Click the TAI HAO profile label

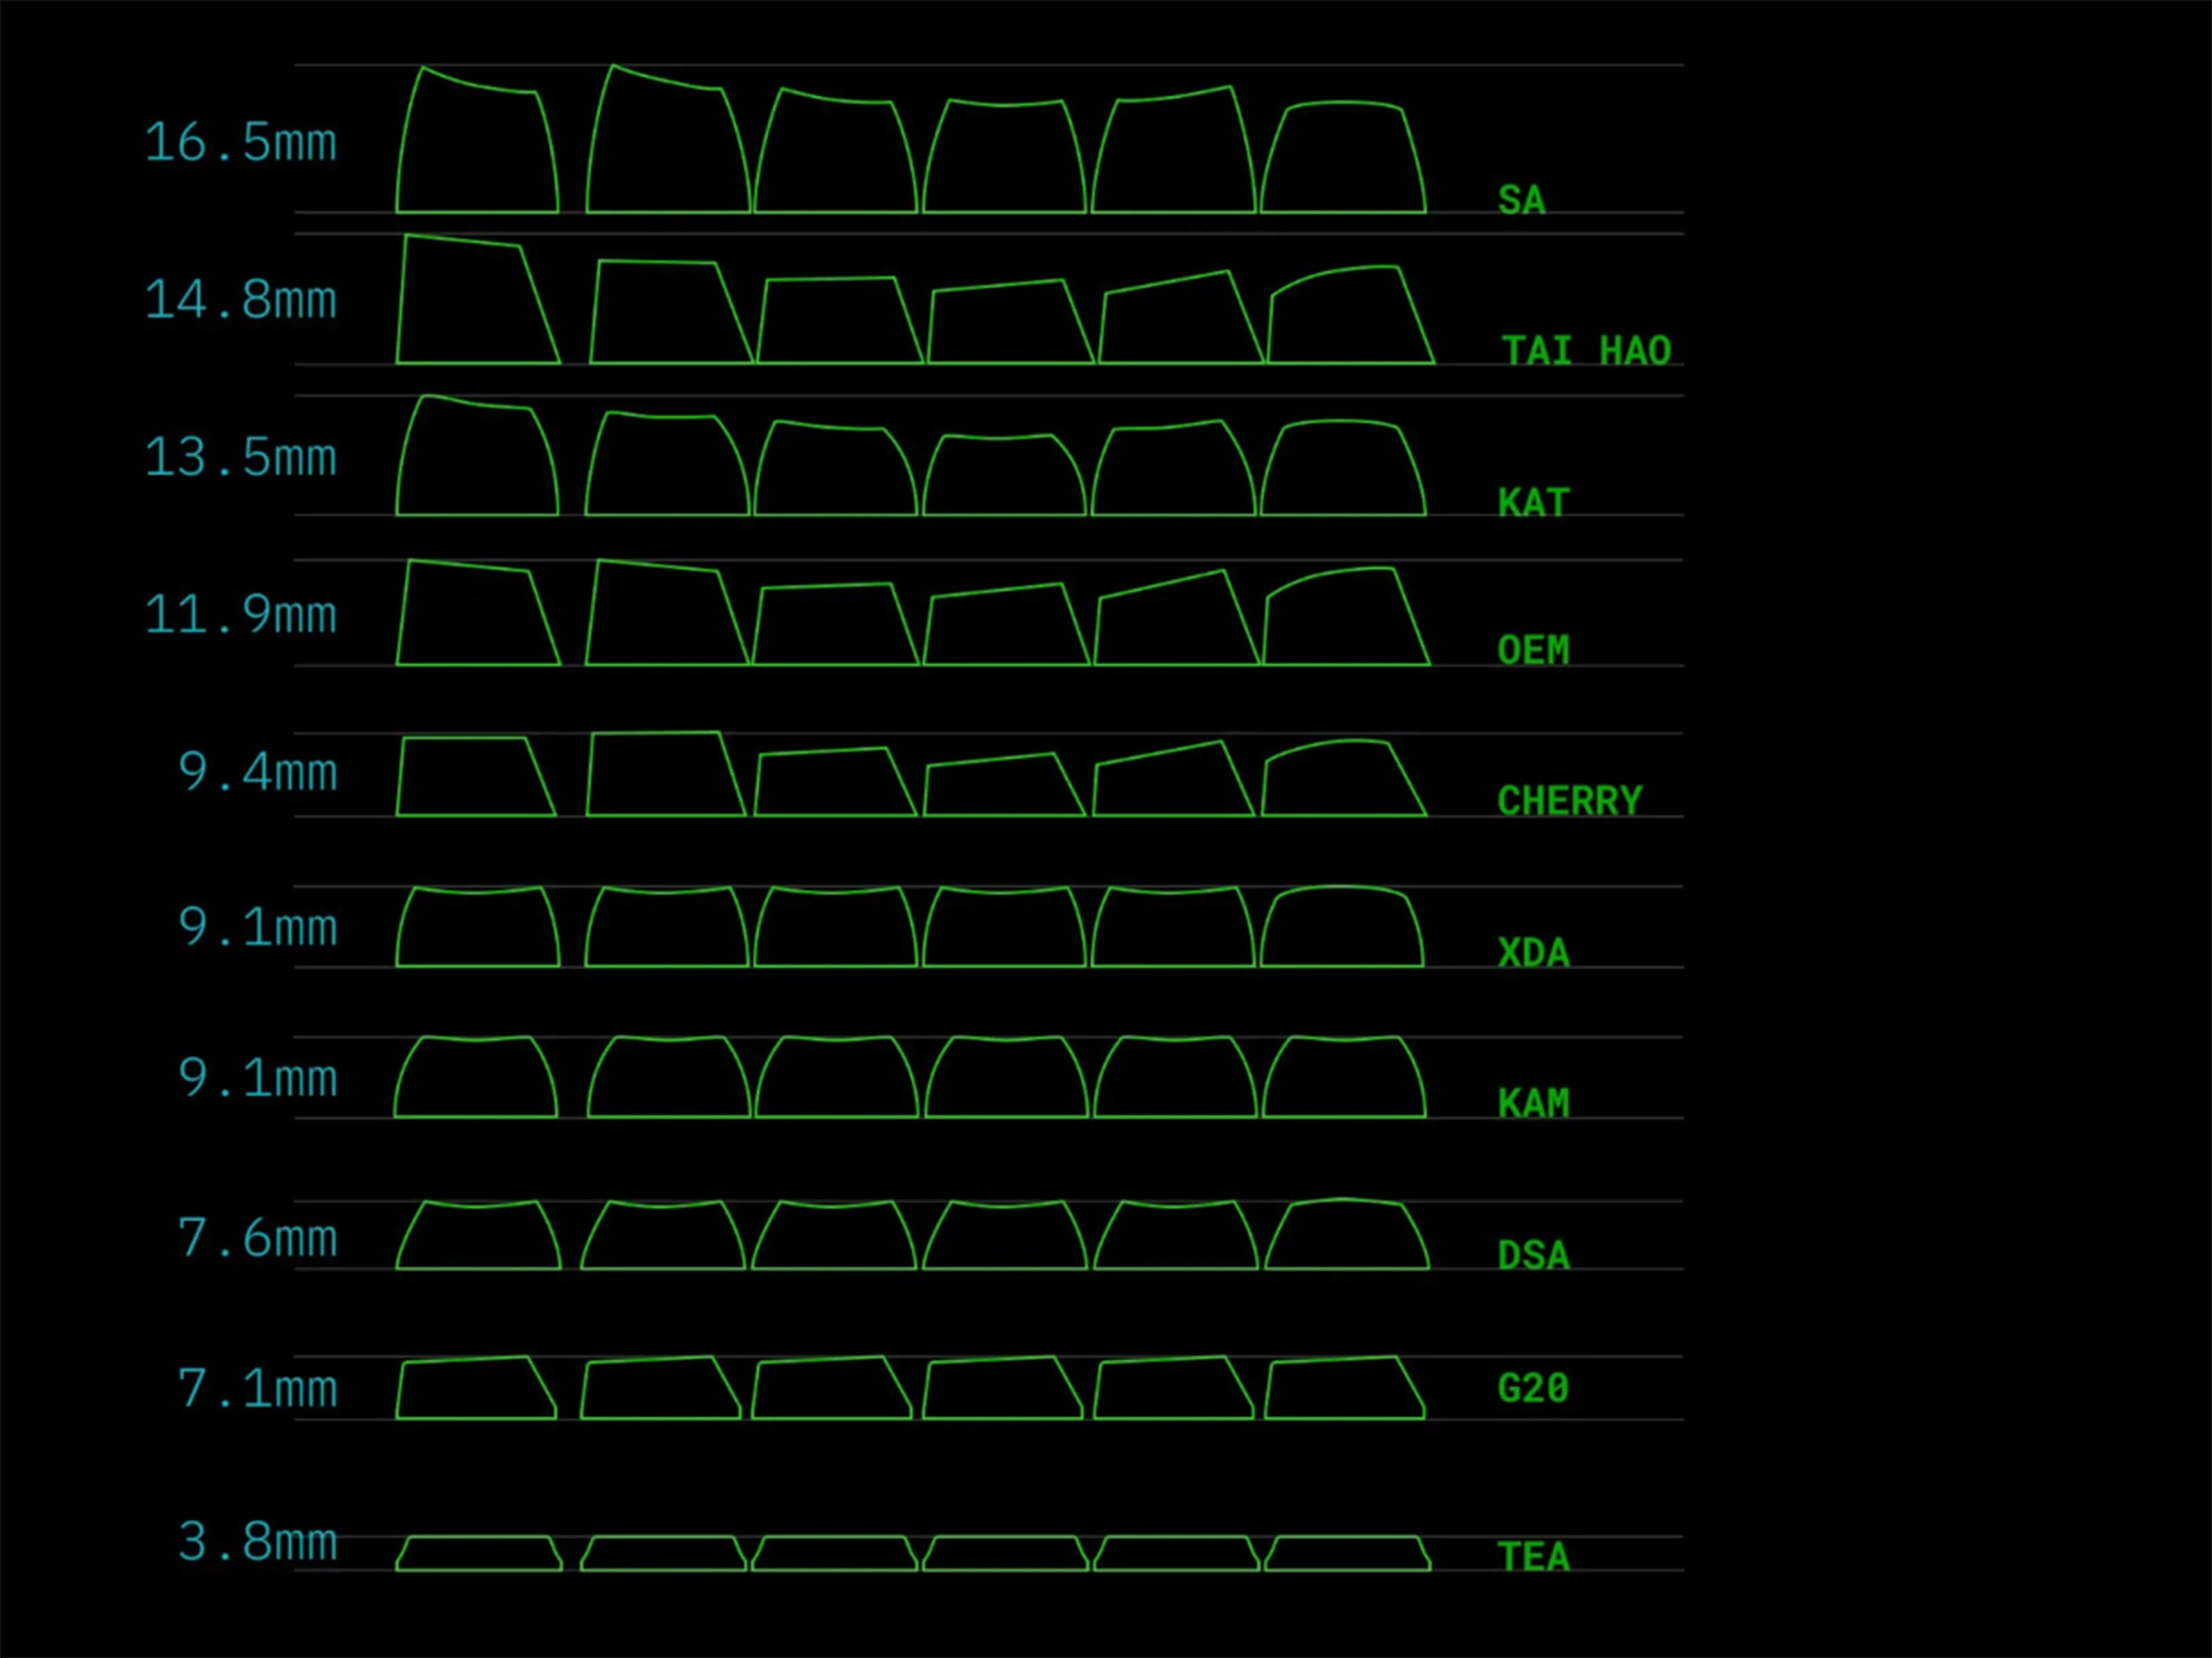pyautogui.click(x=1586, y=351)
